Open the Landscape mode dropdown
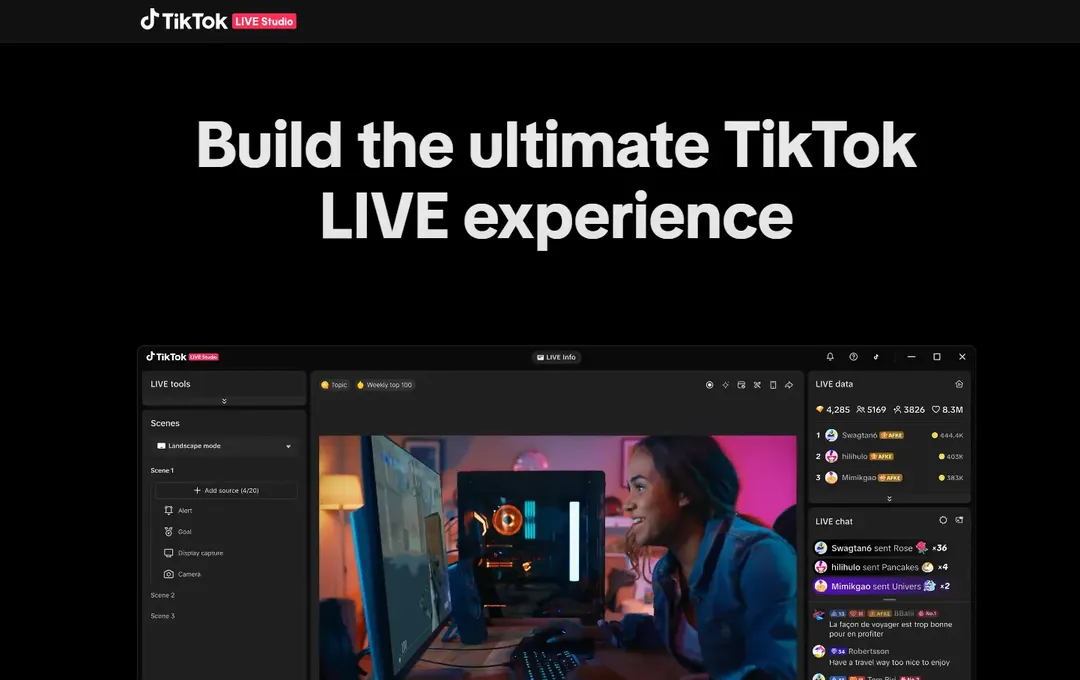This screenshot has width=1080, height=680. [224, 446]
